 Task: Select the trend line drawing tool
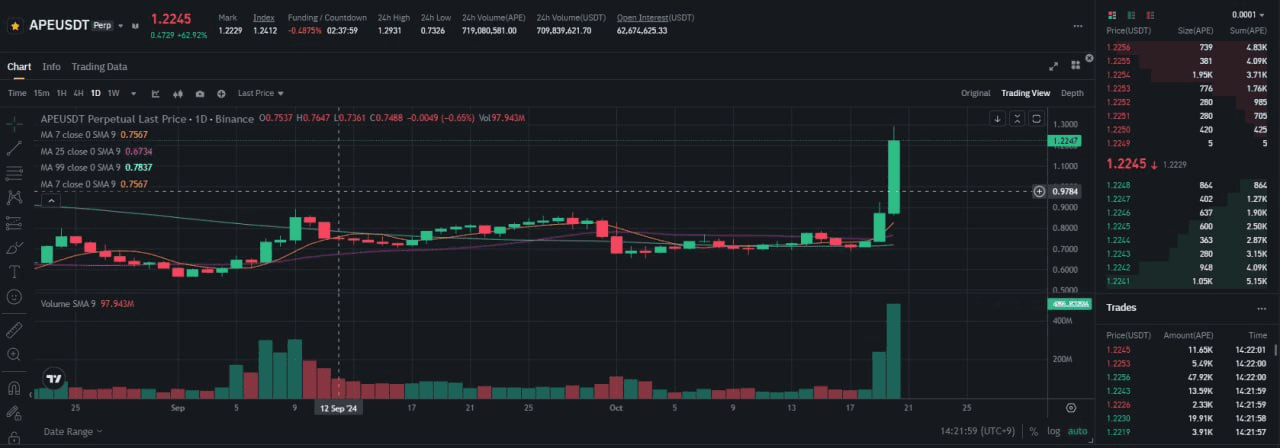click(x=14, y=148)
